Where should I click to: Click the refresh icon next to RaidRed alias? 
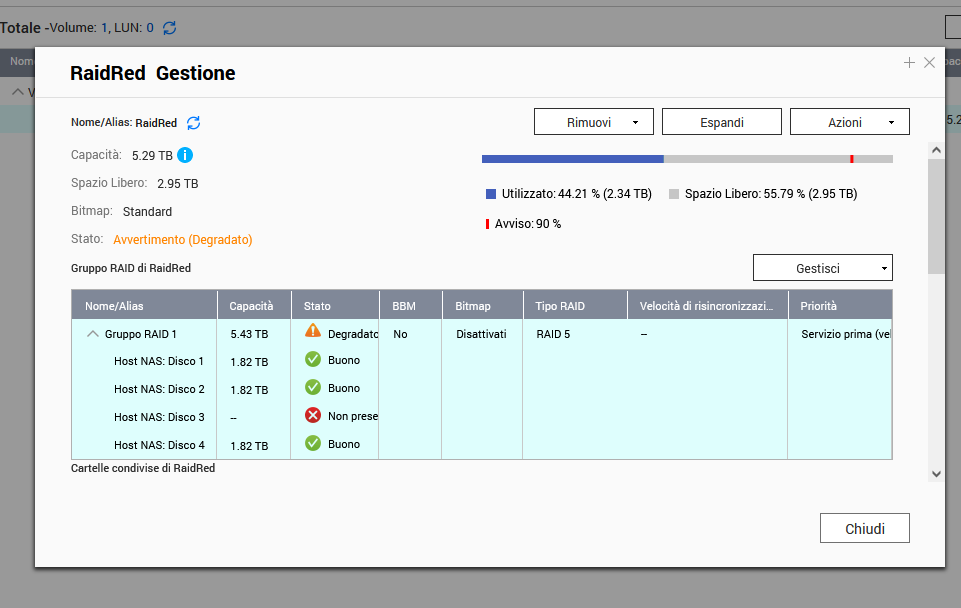click(x=194, y=123)
